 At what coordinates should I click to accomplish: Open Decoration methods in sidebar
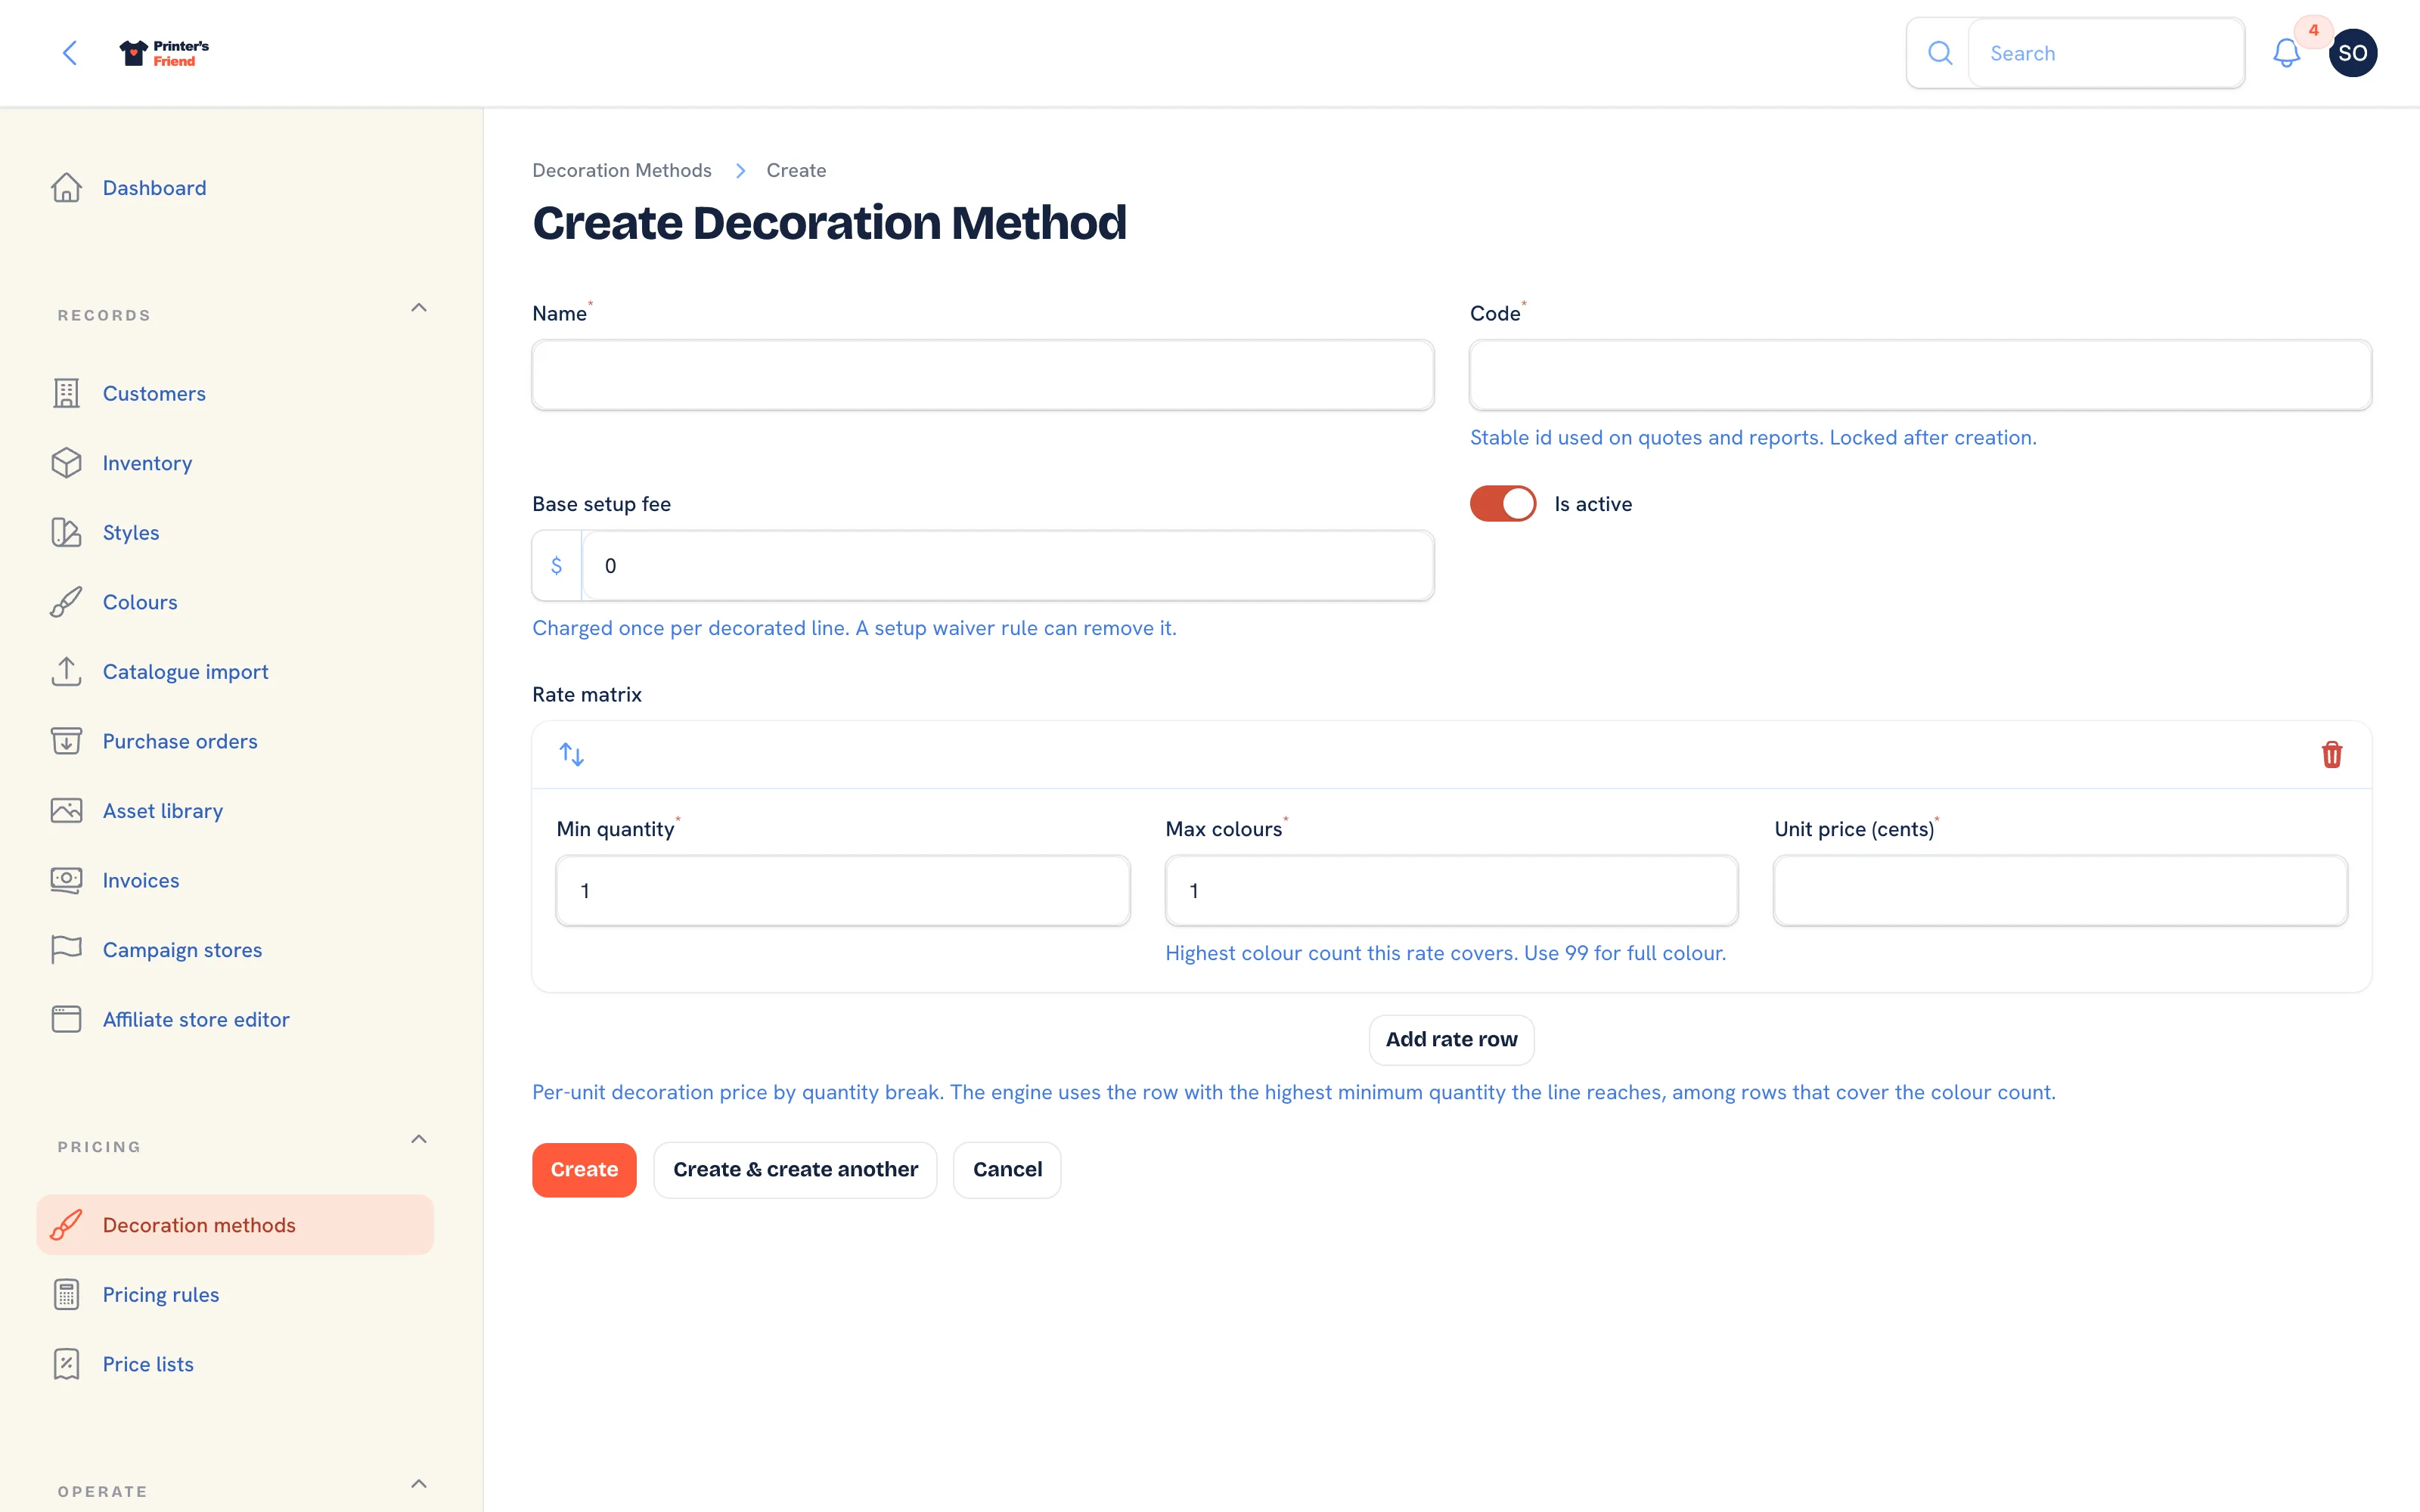pyautogui.click(x=235, y=1225)
